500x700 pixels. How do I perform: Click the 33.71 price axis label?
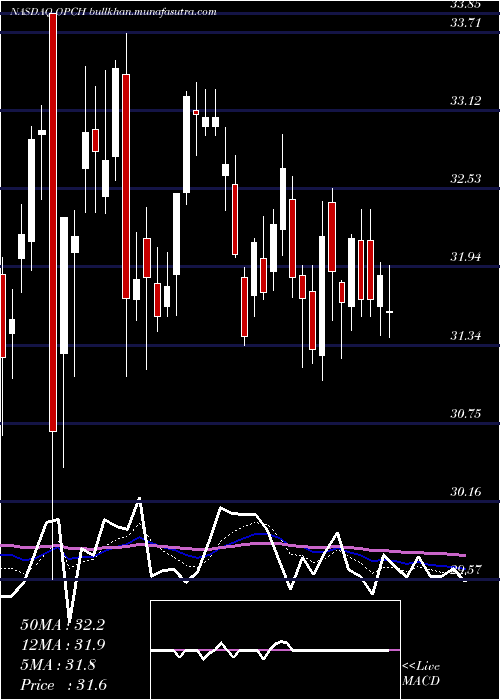(465, 23)
